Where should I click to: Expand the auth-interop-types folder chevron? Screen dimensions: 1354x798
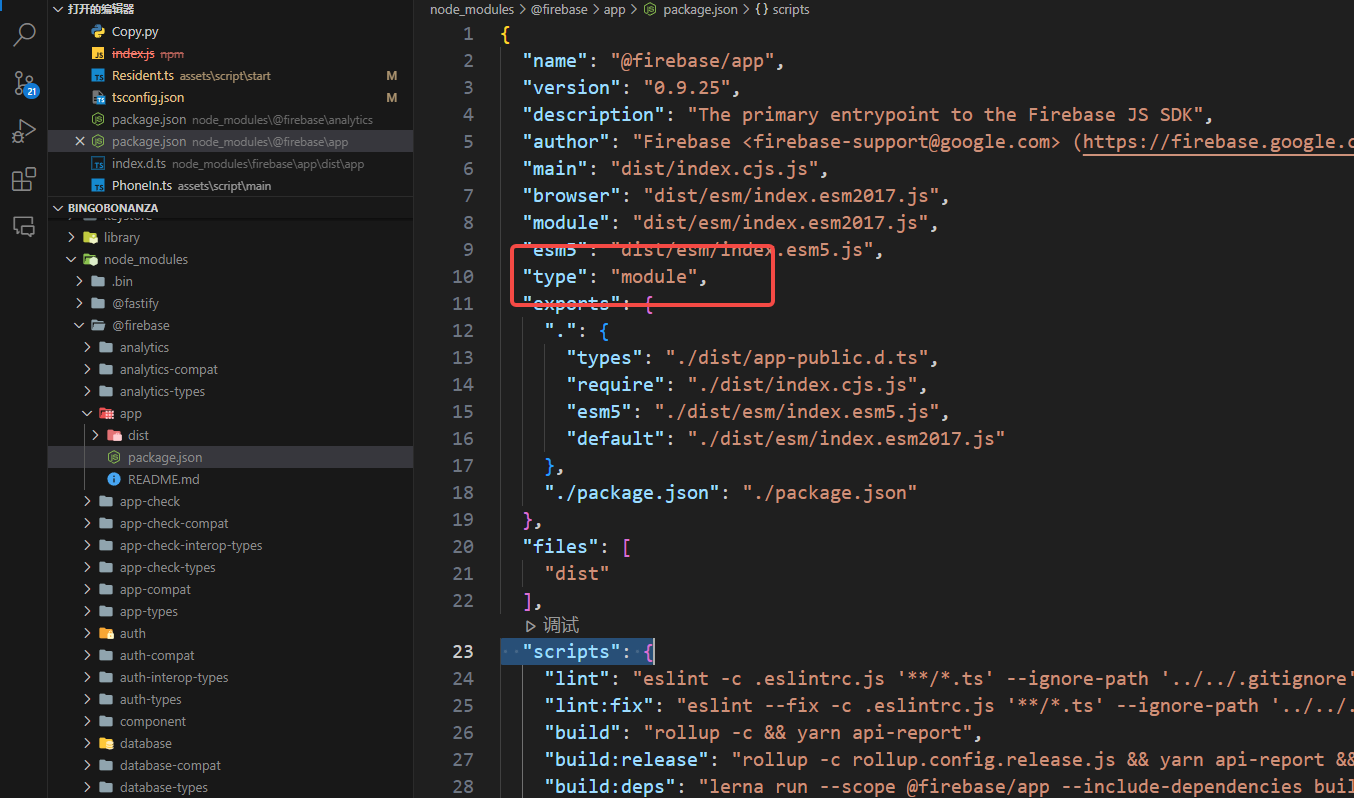(x=88, y=678)
